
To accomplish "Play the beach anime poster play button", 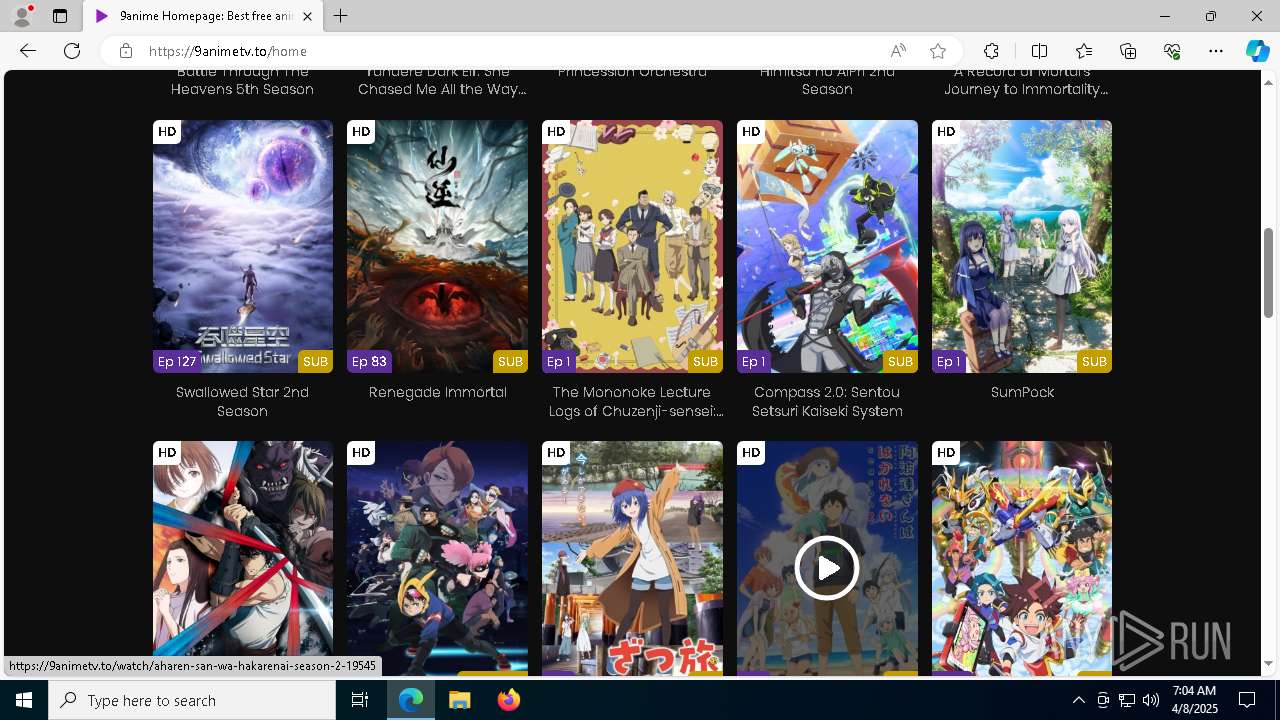I will pyautogui.click(x=827, y=568).
